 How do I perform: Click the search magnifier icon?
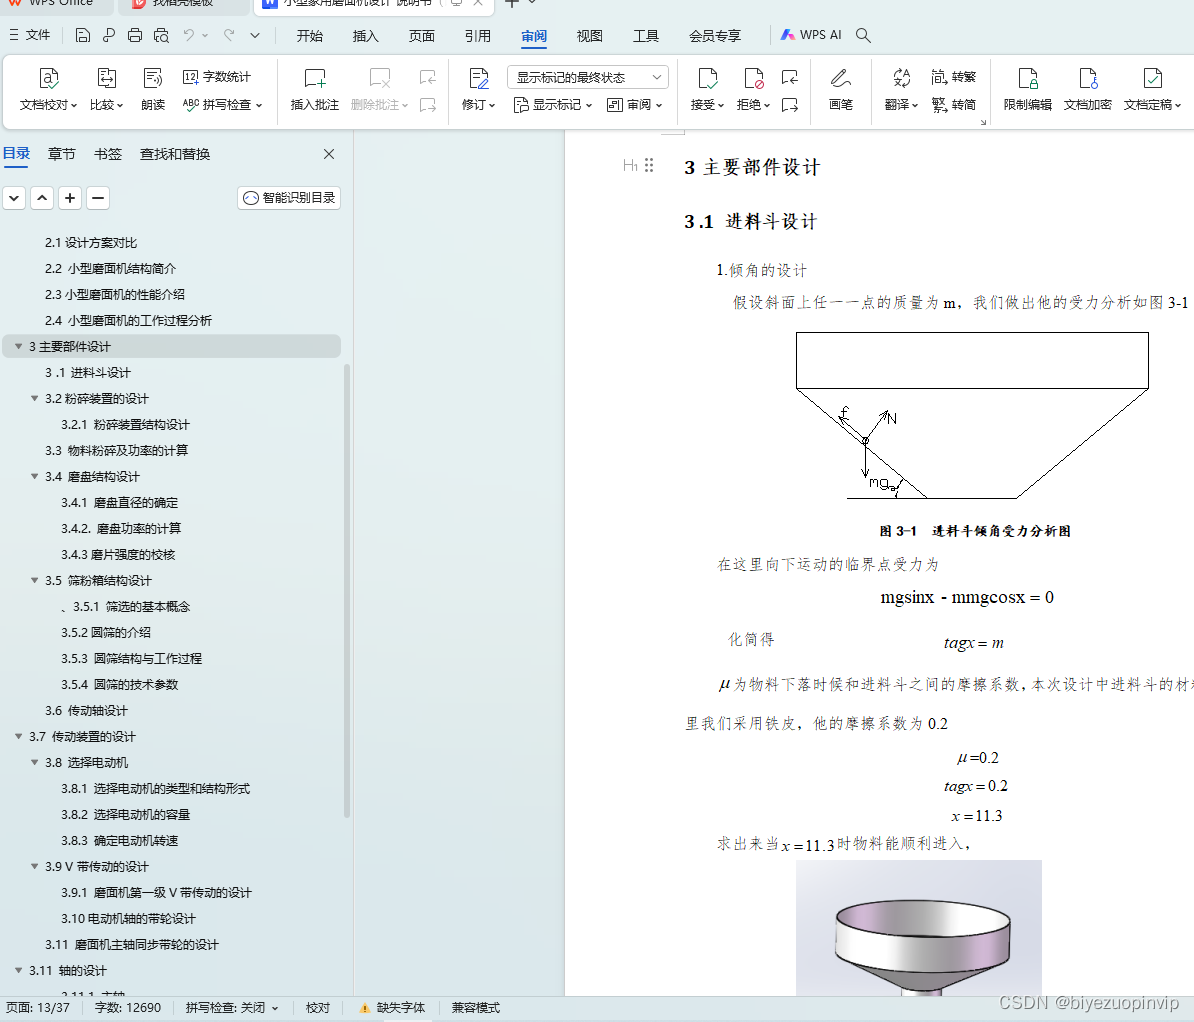coord(863,35)
